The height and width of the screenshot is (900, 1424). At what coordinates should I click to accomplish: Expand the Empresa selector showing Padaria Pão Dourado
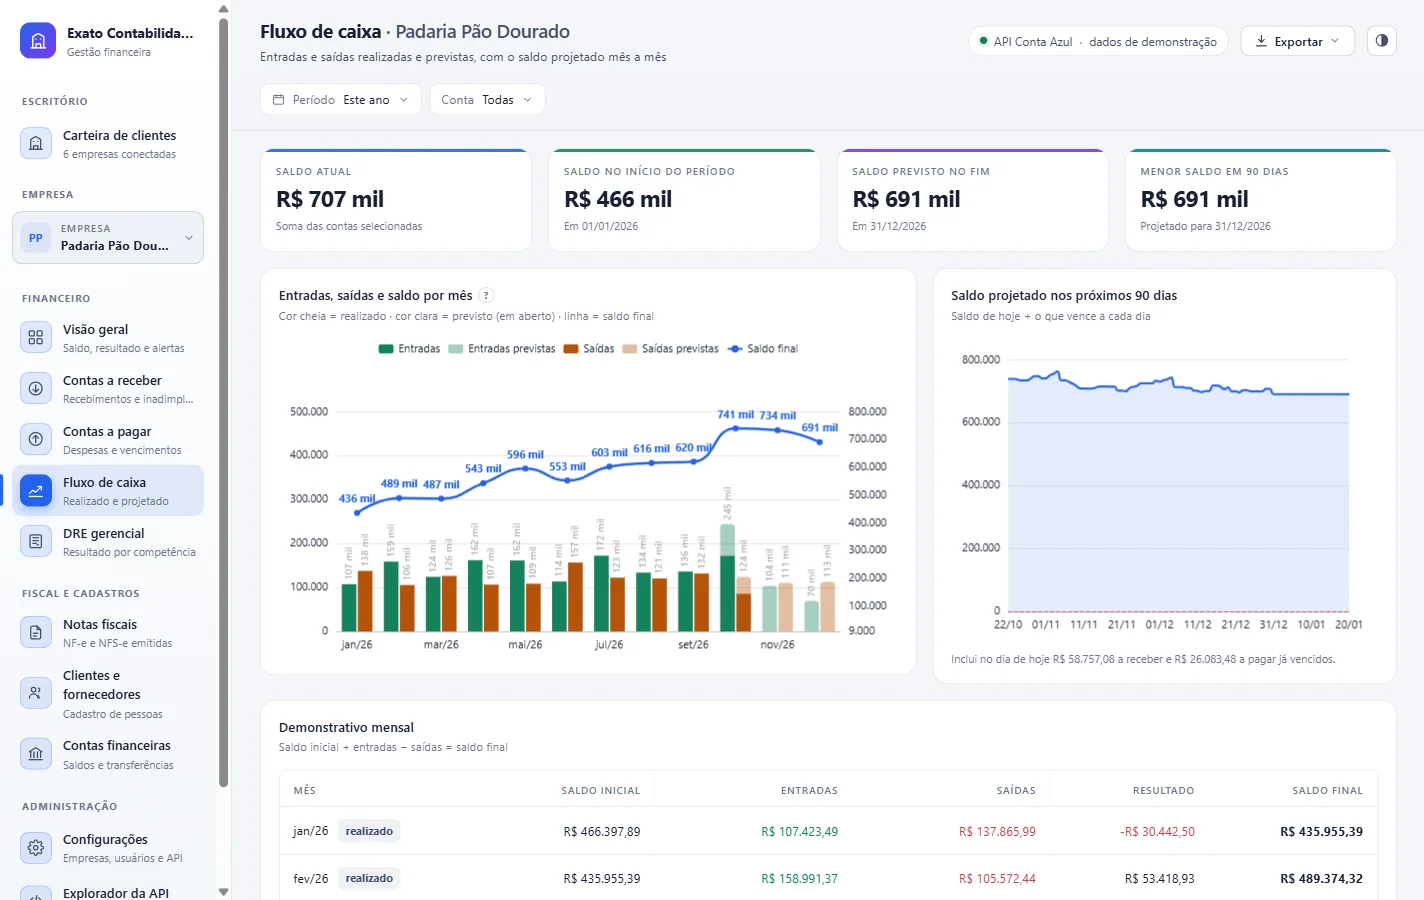click(108, 237)
